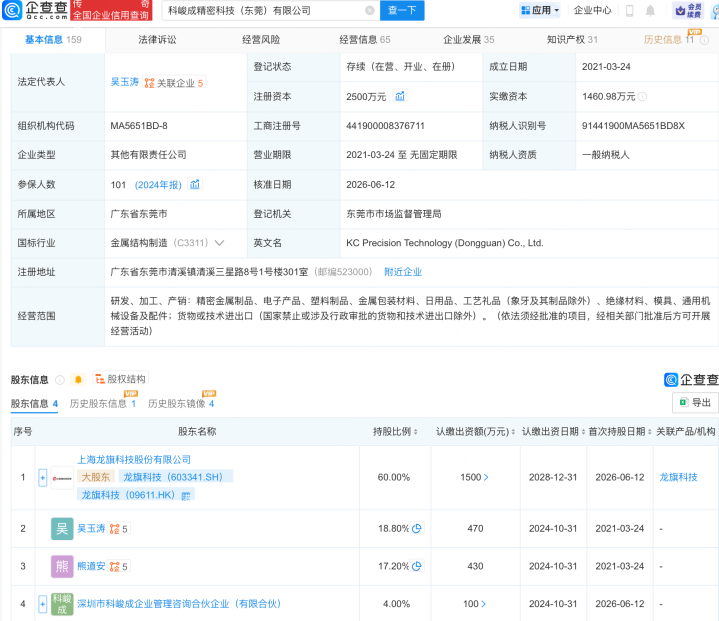Click the VIP crown membership icon
719x621 pixels.
(687, 11)
